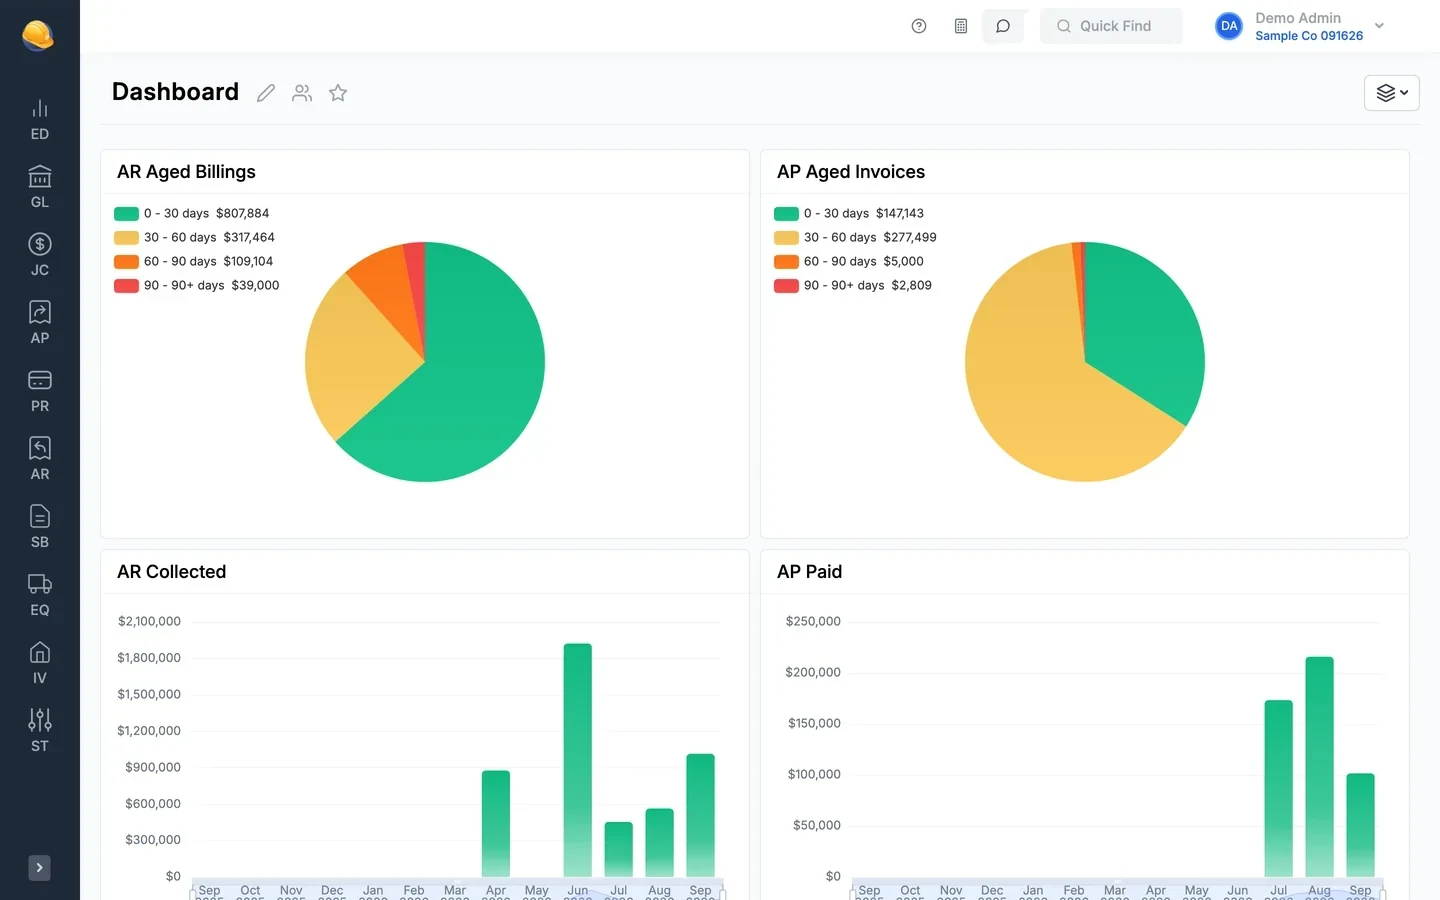1440x900 pixels.
Task: Click the AR Collected panel title
Action: 172,572
